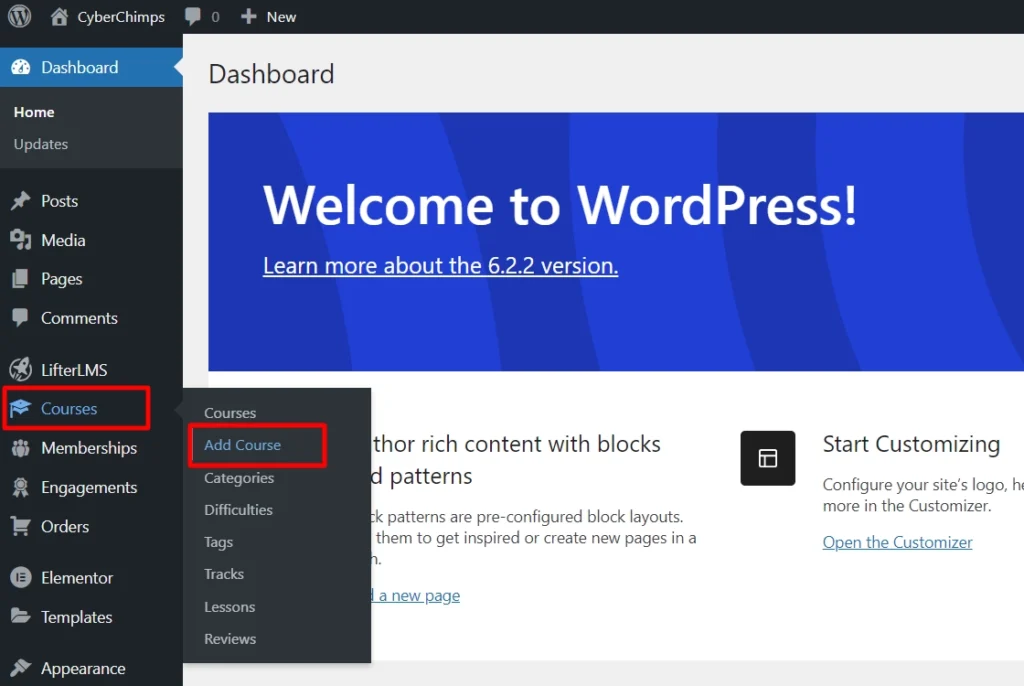Expand the Courses sidebar menu
The width and height of the screenshot is (1024, 686).
coord(69,409)
